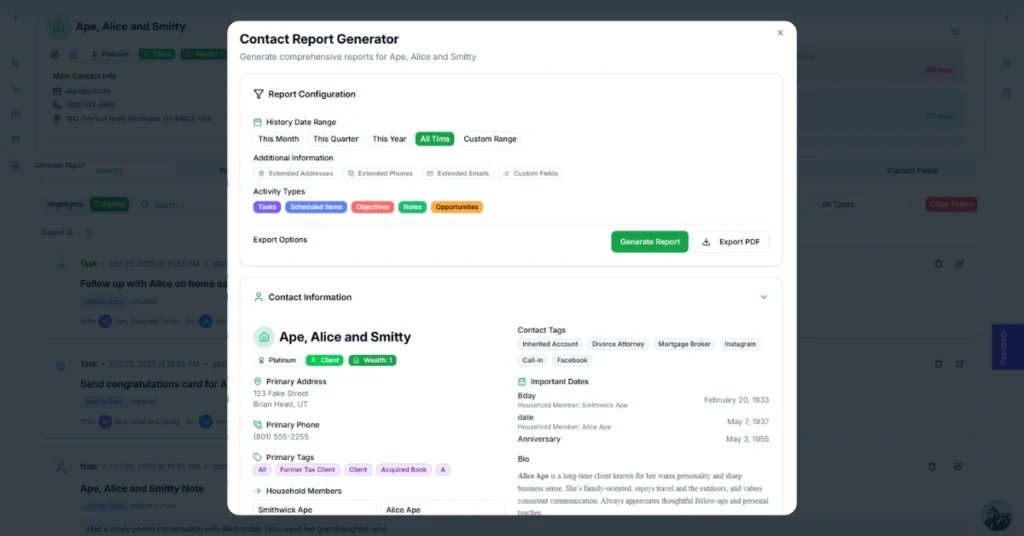The image size is (1024, 536).
Task: Toggle the purple Tasks activity type
Action: click(267, 207)
